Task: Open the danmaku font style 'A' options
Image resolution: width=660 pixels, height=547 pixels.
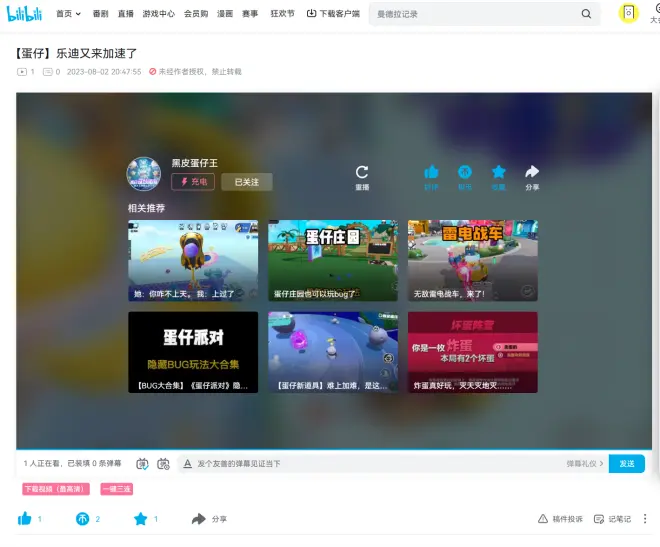Action: point(186,464)
